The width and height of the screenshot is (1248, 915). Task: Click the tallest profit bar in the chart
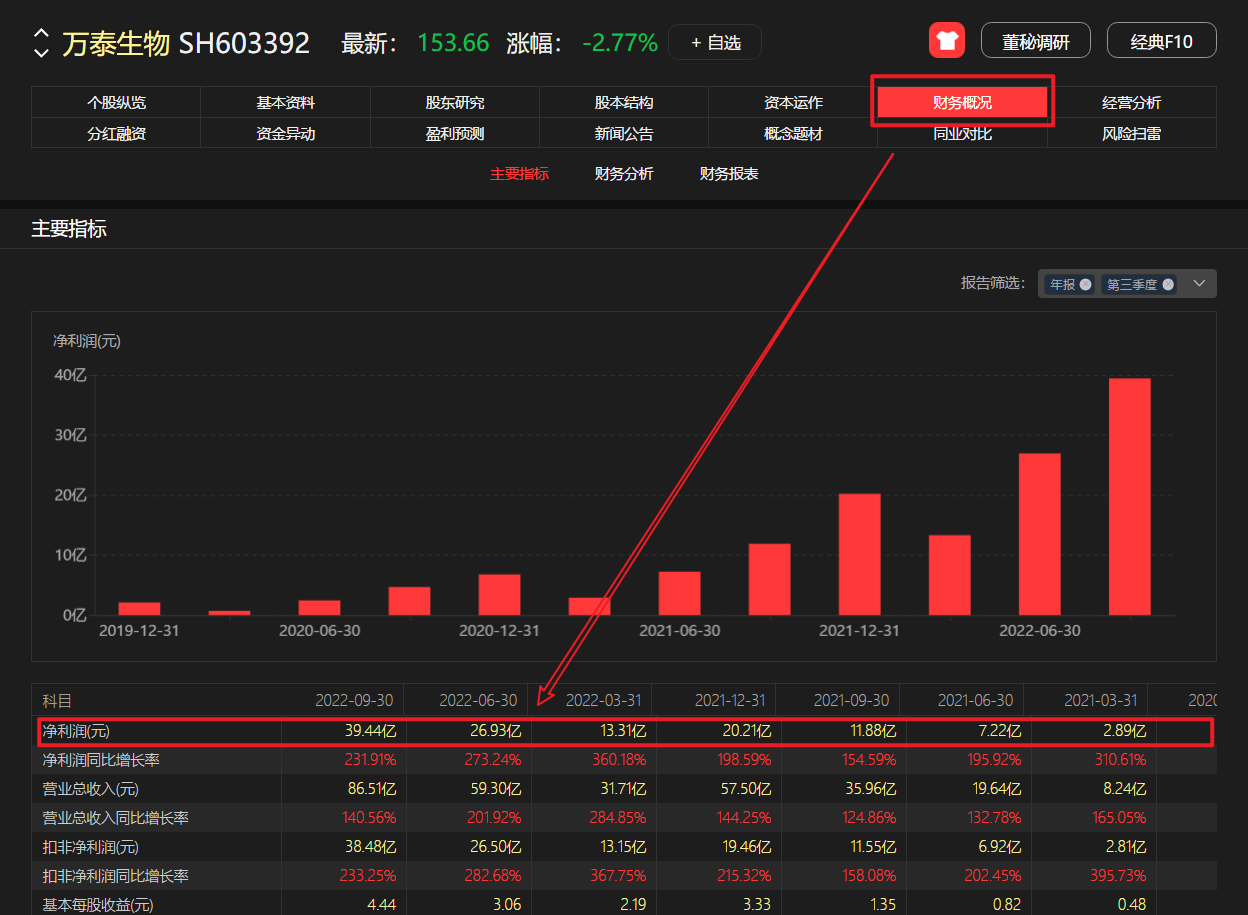[x=1130, y=496]
